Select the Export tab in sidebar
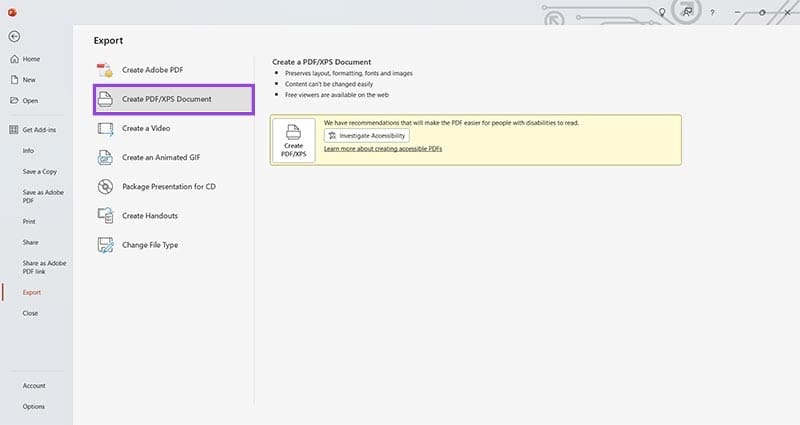This screenshot has width=800, height=425. coord(32,292)
